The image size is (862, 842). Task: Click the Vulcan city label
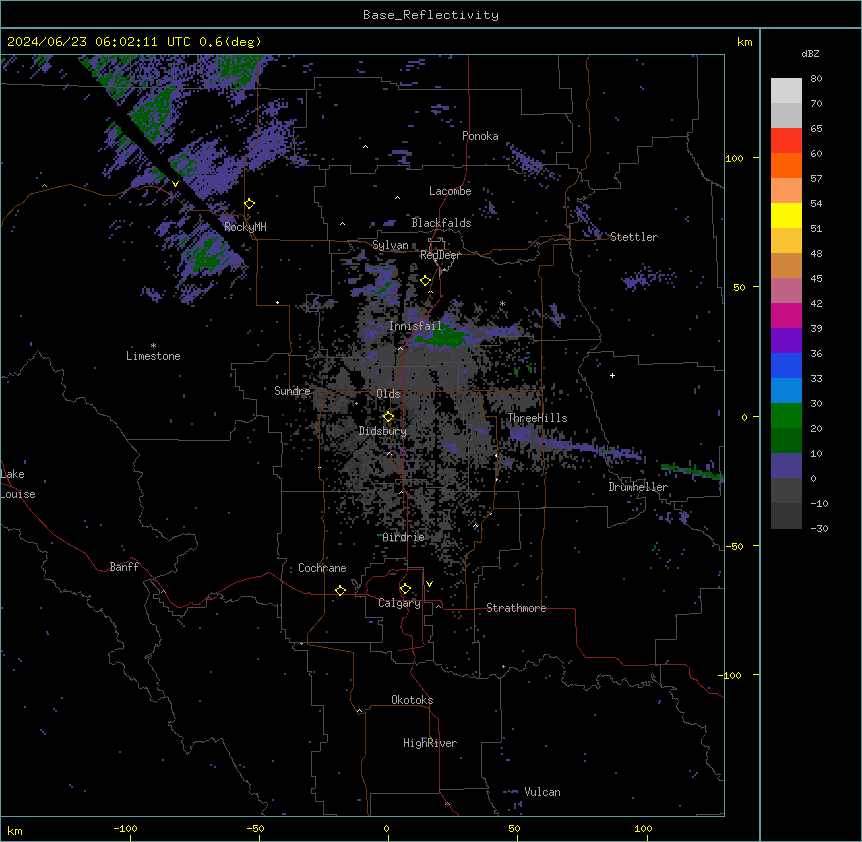(x=543, y=792)
